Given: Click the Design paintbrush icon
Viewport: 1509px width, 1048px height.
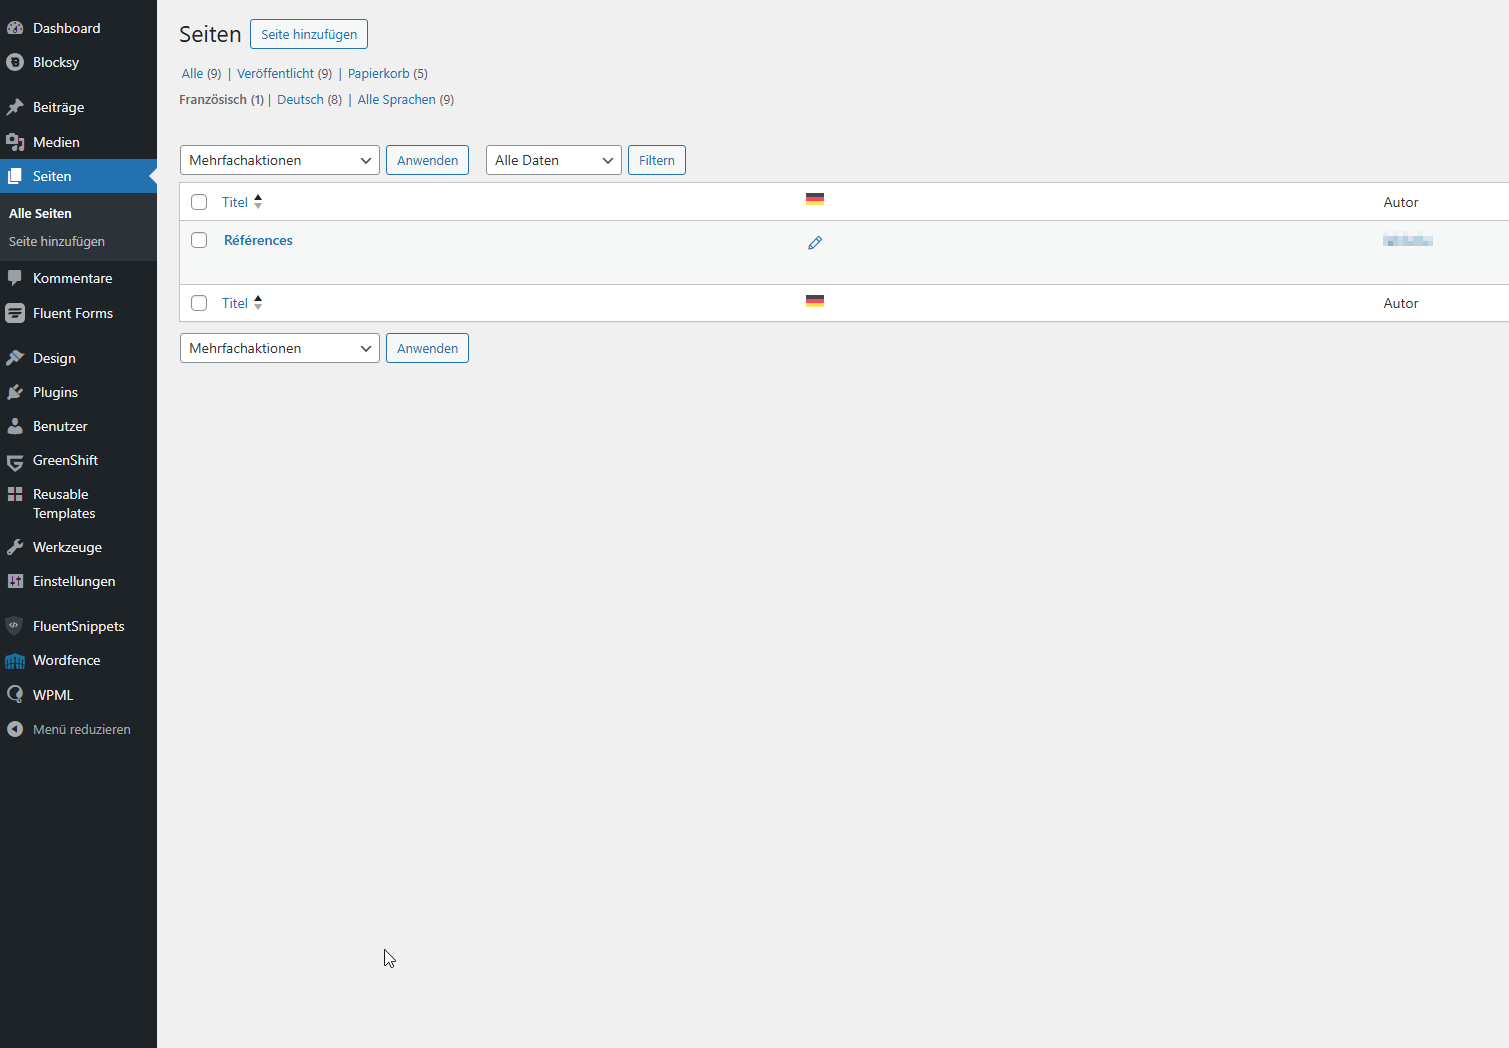Looking at the screenshot, I should pyautogui.click(x=15, y=358).
